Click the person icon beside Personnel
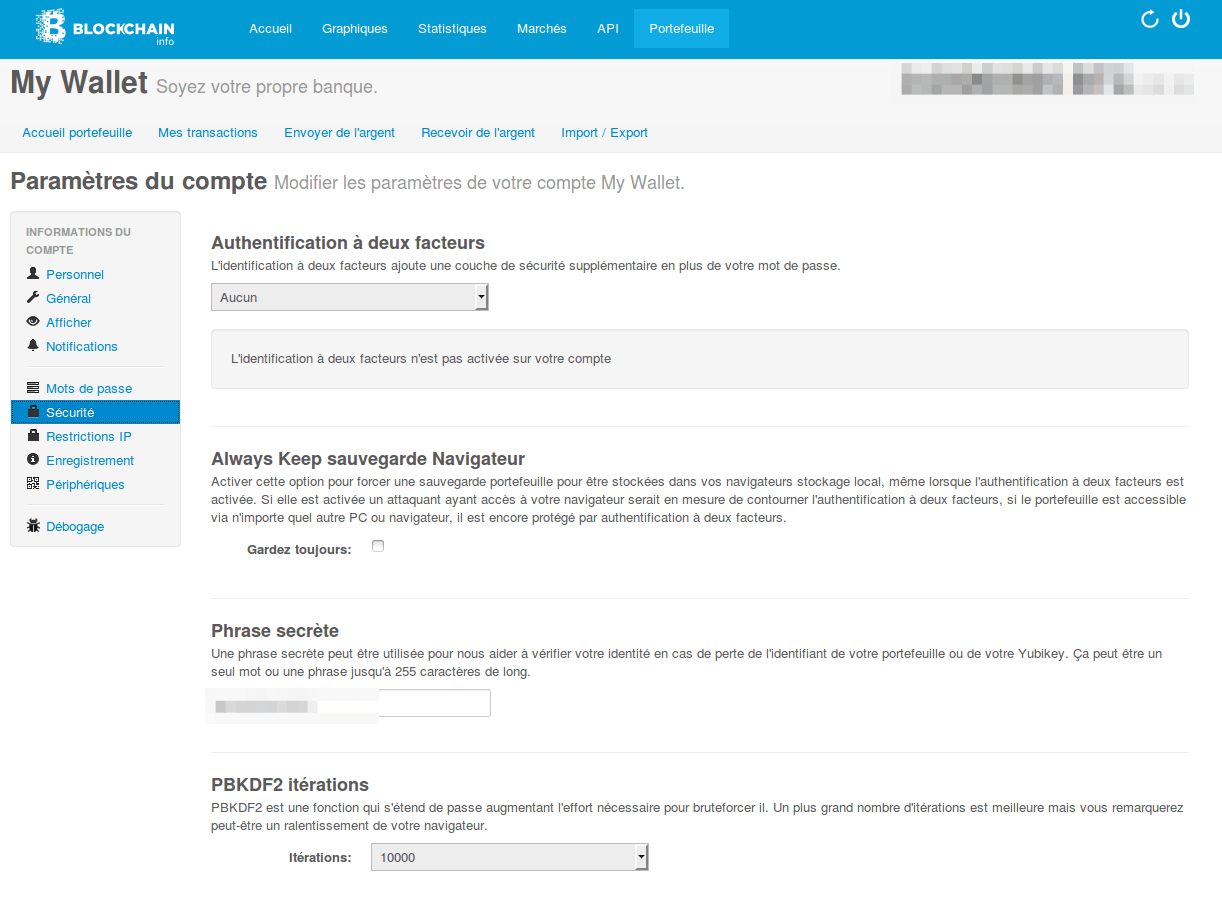 click(x=33, y=273)
